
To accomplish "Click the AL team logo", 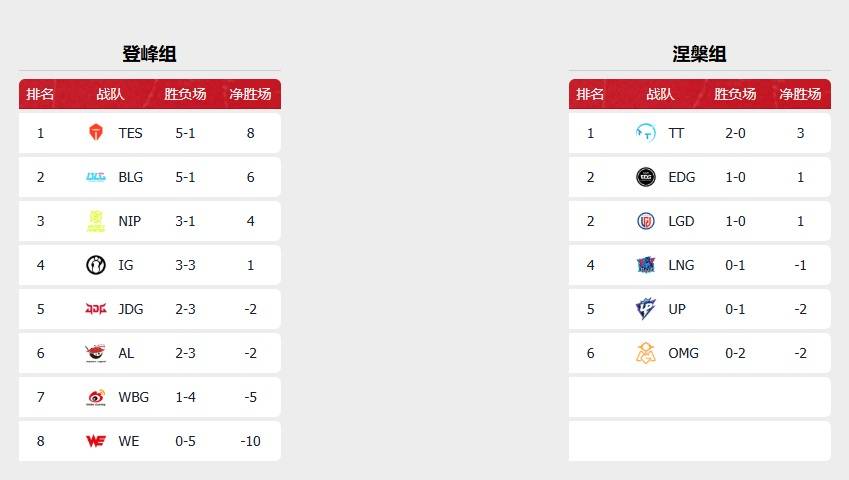I will point(96,353).
